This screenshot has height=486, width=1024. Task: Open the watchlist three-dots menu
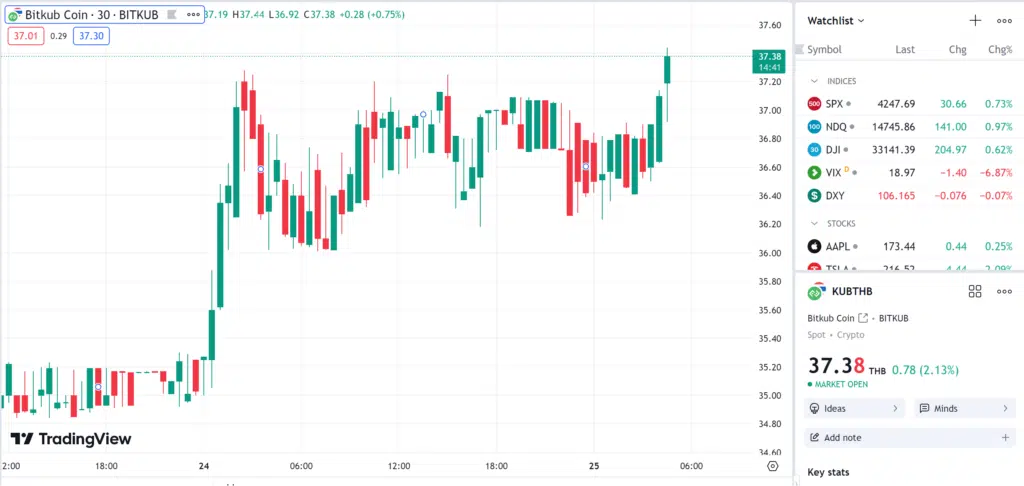click(1004, 20)
